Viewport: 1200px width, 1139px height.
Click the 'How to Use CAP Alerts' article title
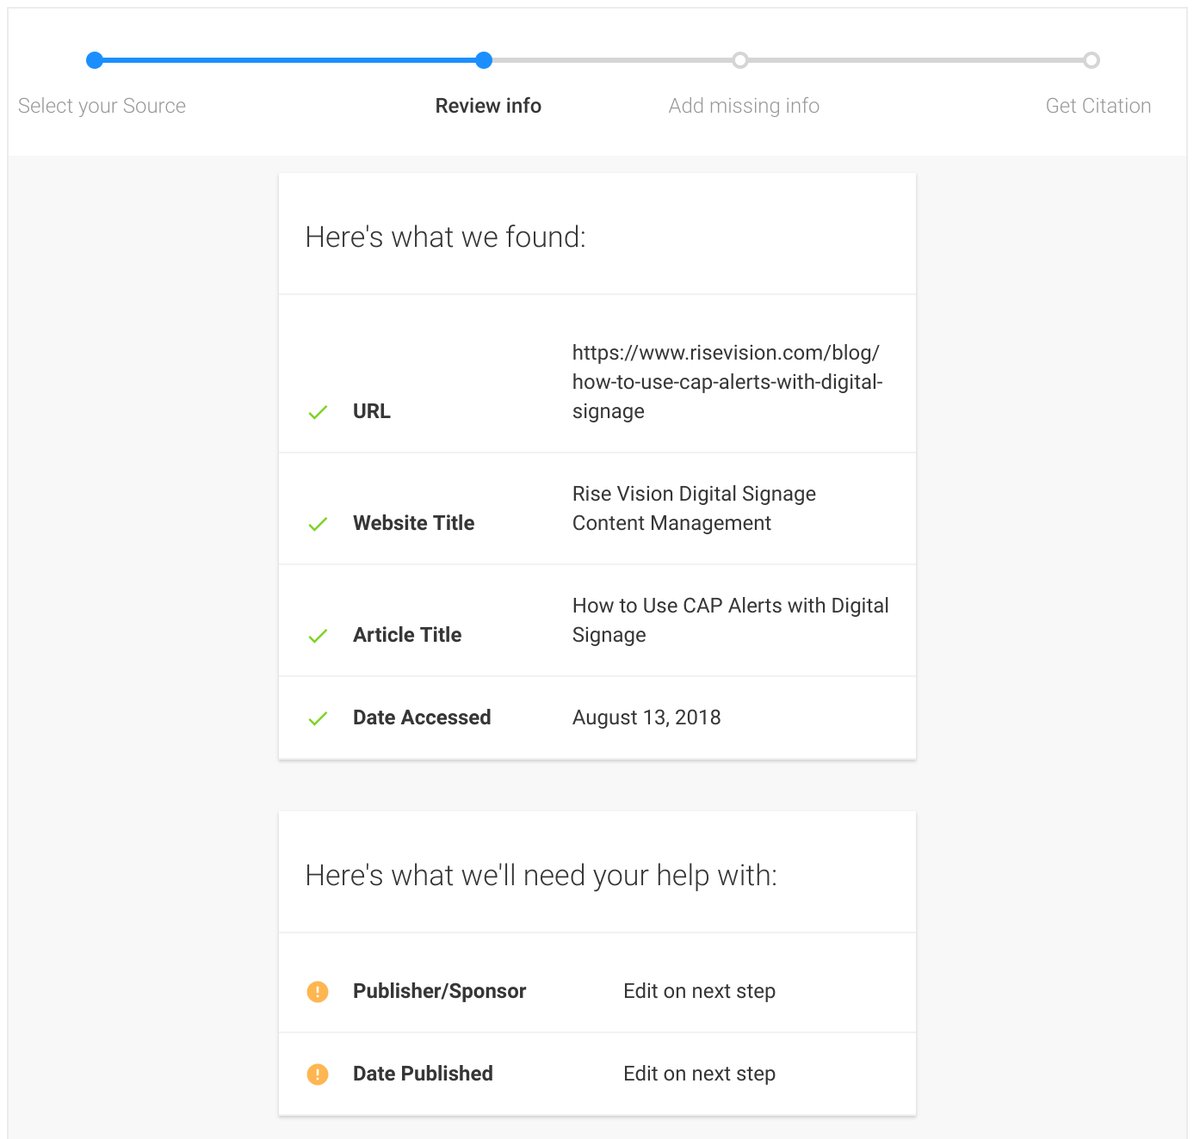point(730,620)
